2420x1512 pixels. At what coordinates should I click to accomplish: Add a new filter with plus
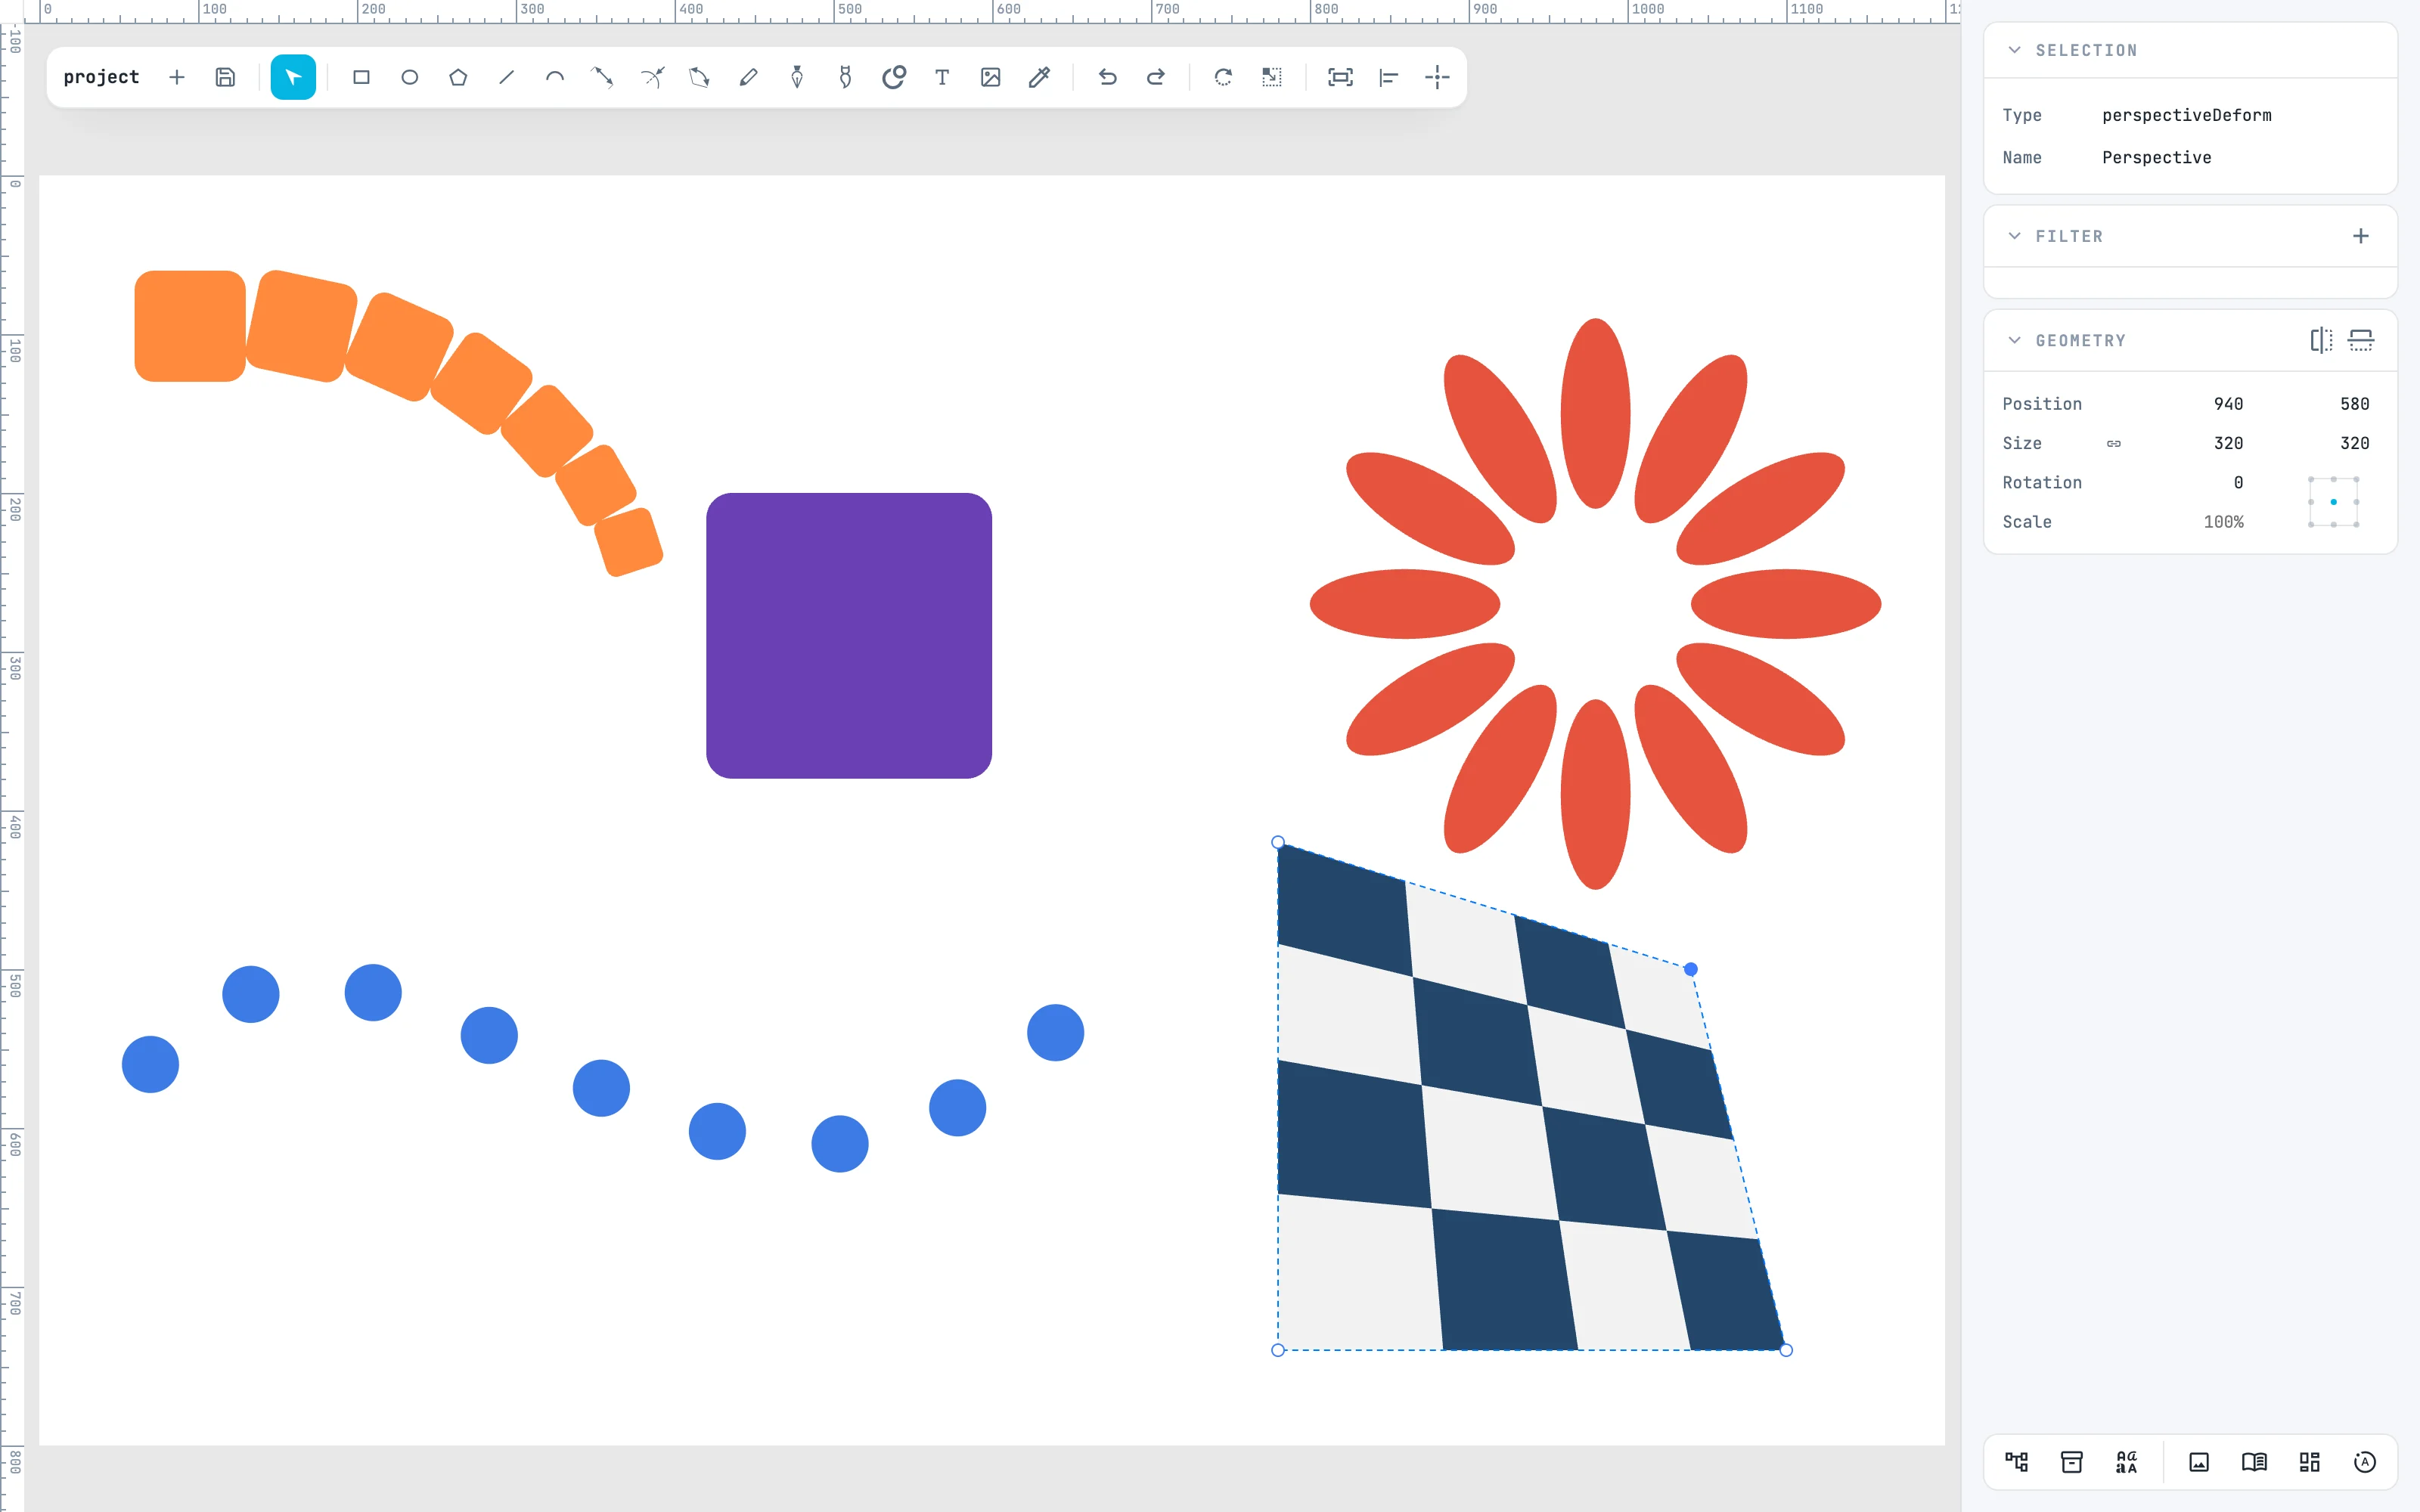[x=2361, y=236]
